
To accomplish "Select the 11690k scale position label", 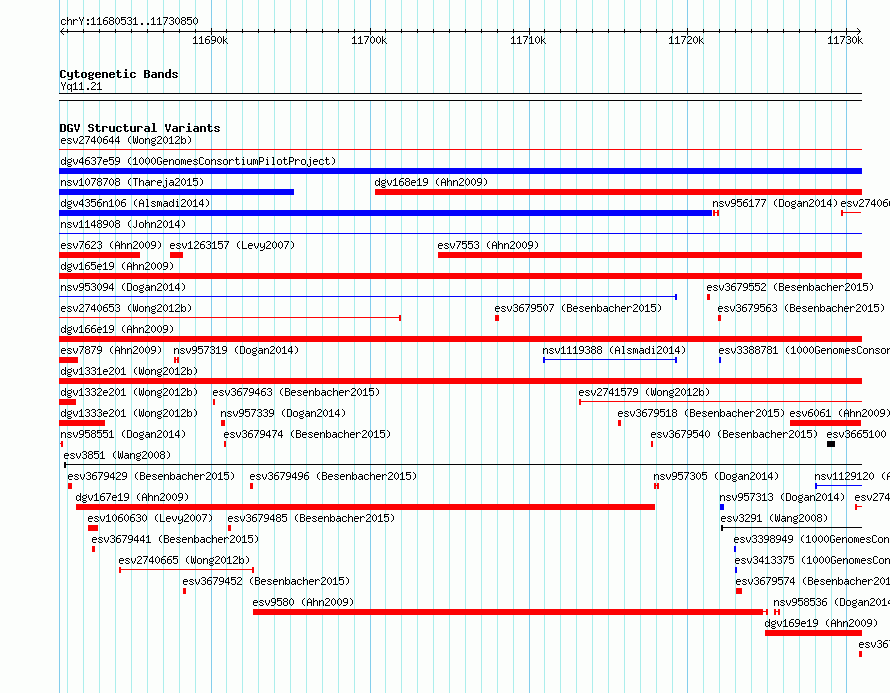I will click(x=210, y=40).
